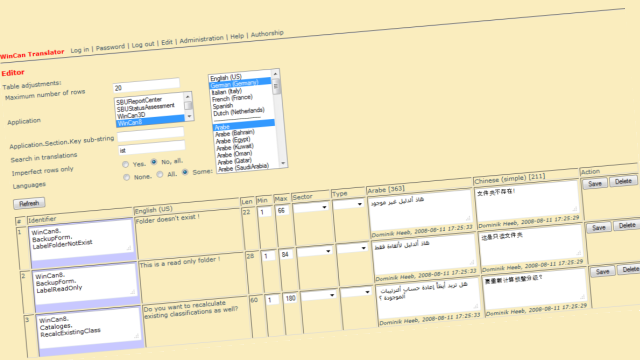Open the Log in menu link
The width and height of the screenshot is (640, 360).
point(80,50)
